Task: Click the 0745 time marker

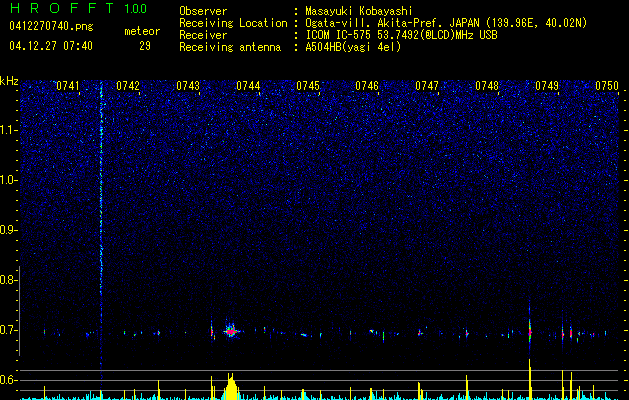Action: [308, 86]
